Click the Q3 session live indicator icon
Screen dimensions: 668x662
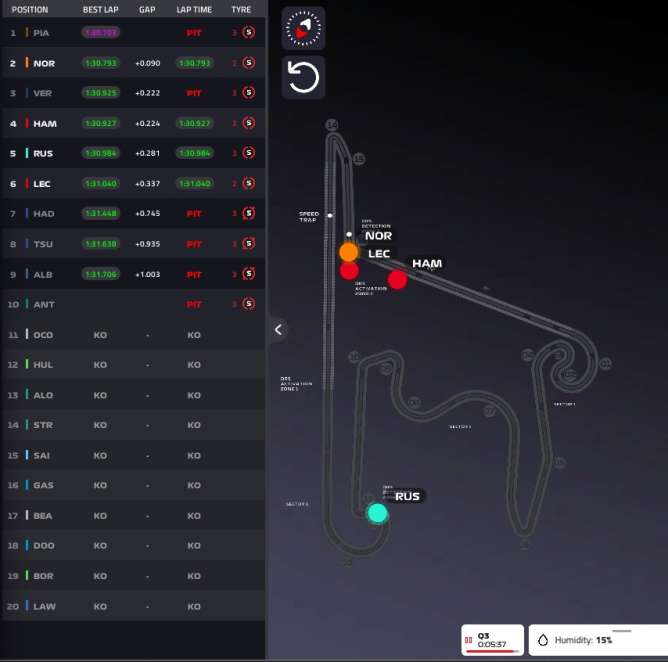coord(469,640)
